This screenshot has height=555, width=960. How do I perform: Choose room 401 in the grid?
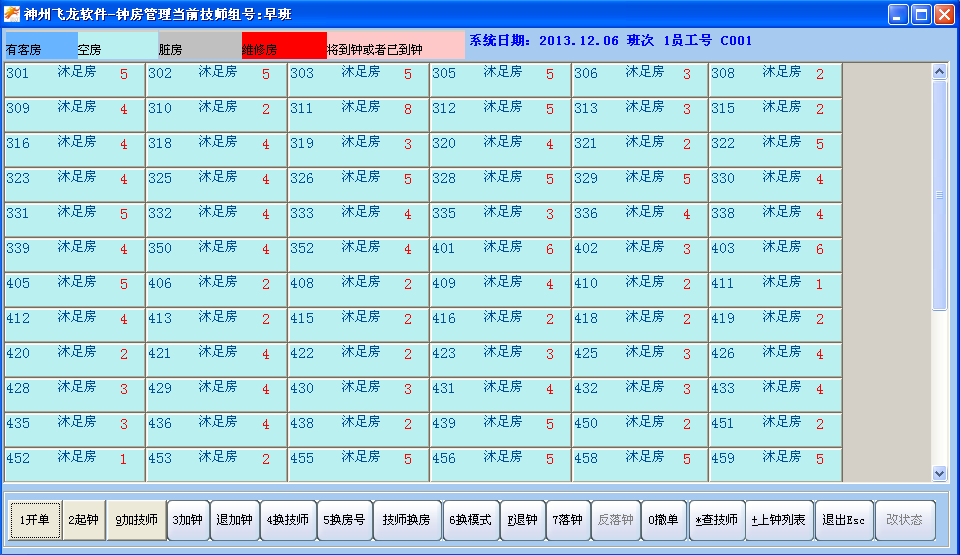[x=500, y=255]
